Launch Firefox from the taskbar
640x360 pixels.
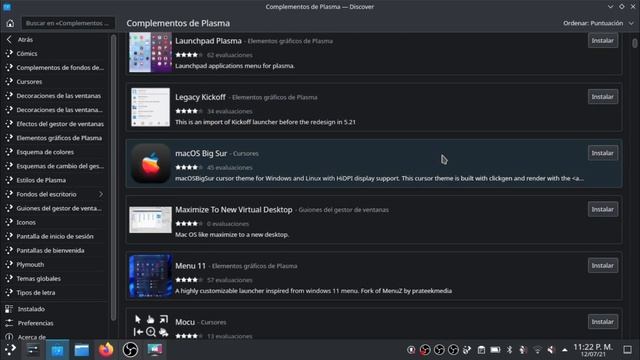pos(106,350)
